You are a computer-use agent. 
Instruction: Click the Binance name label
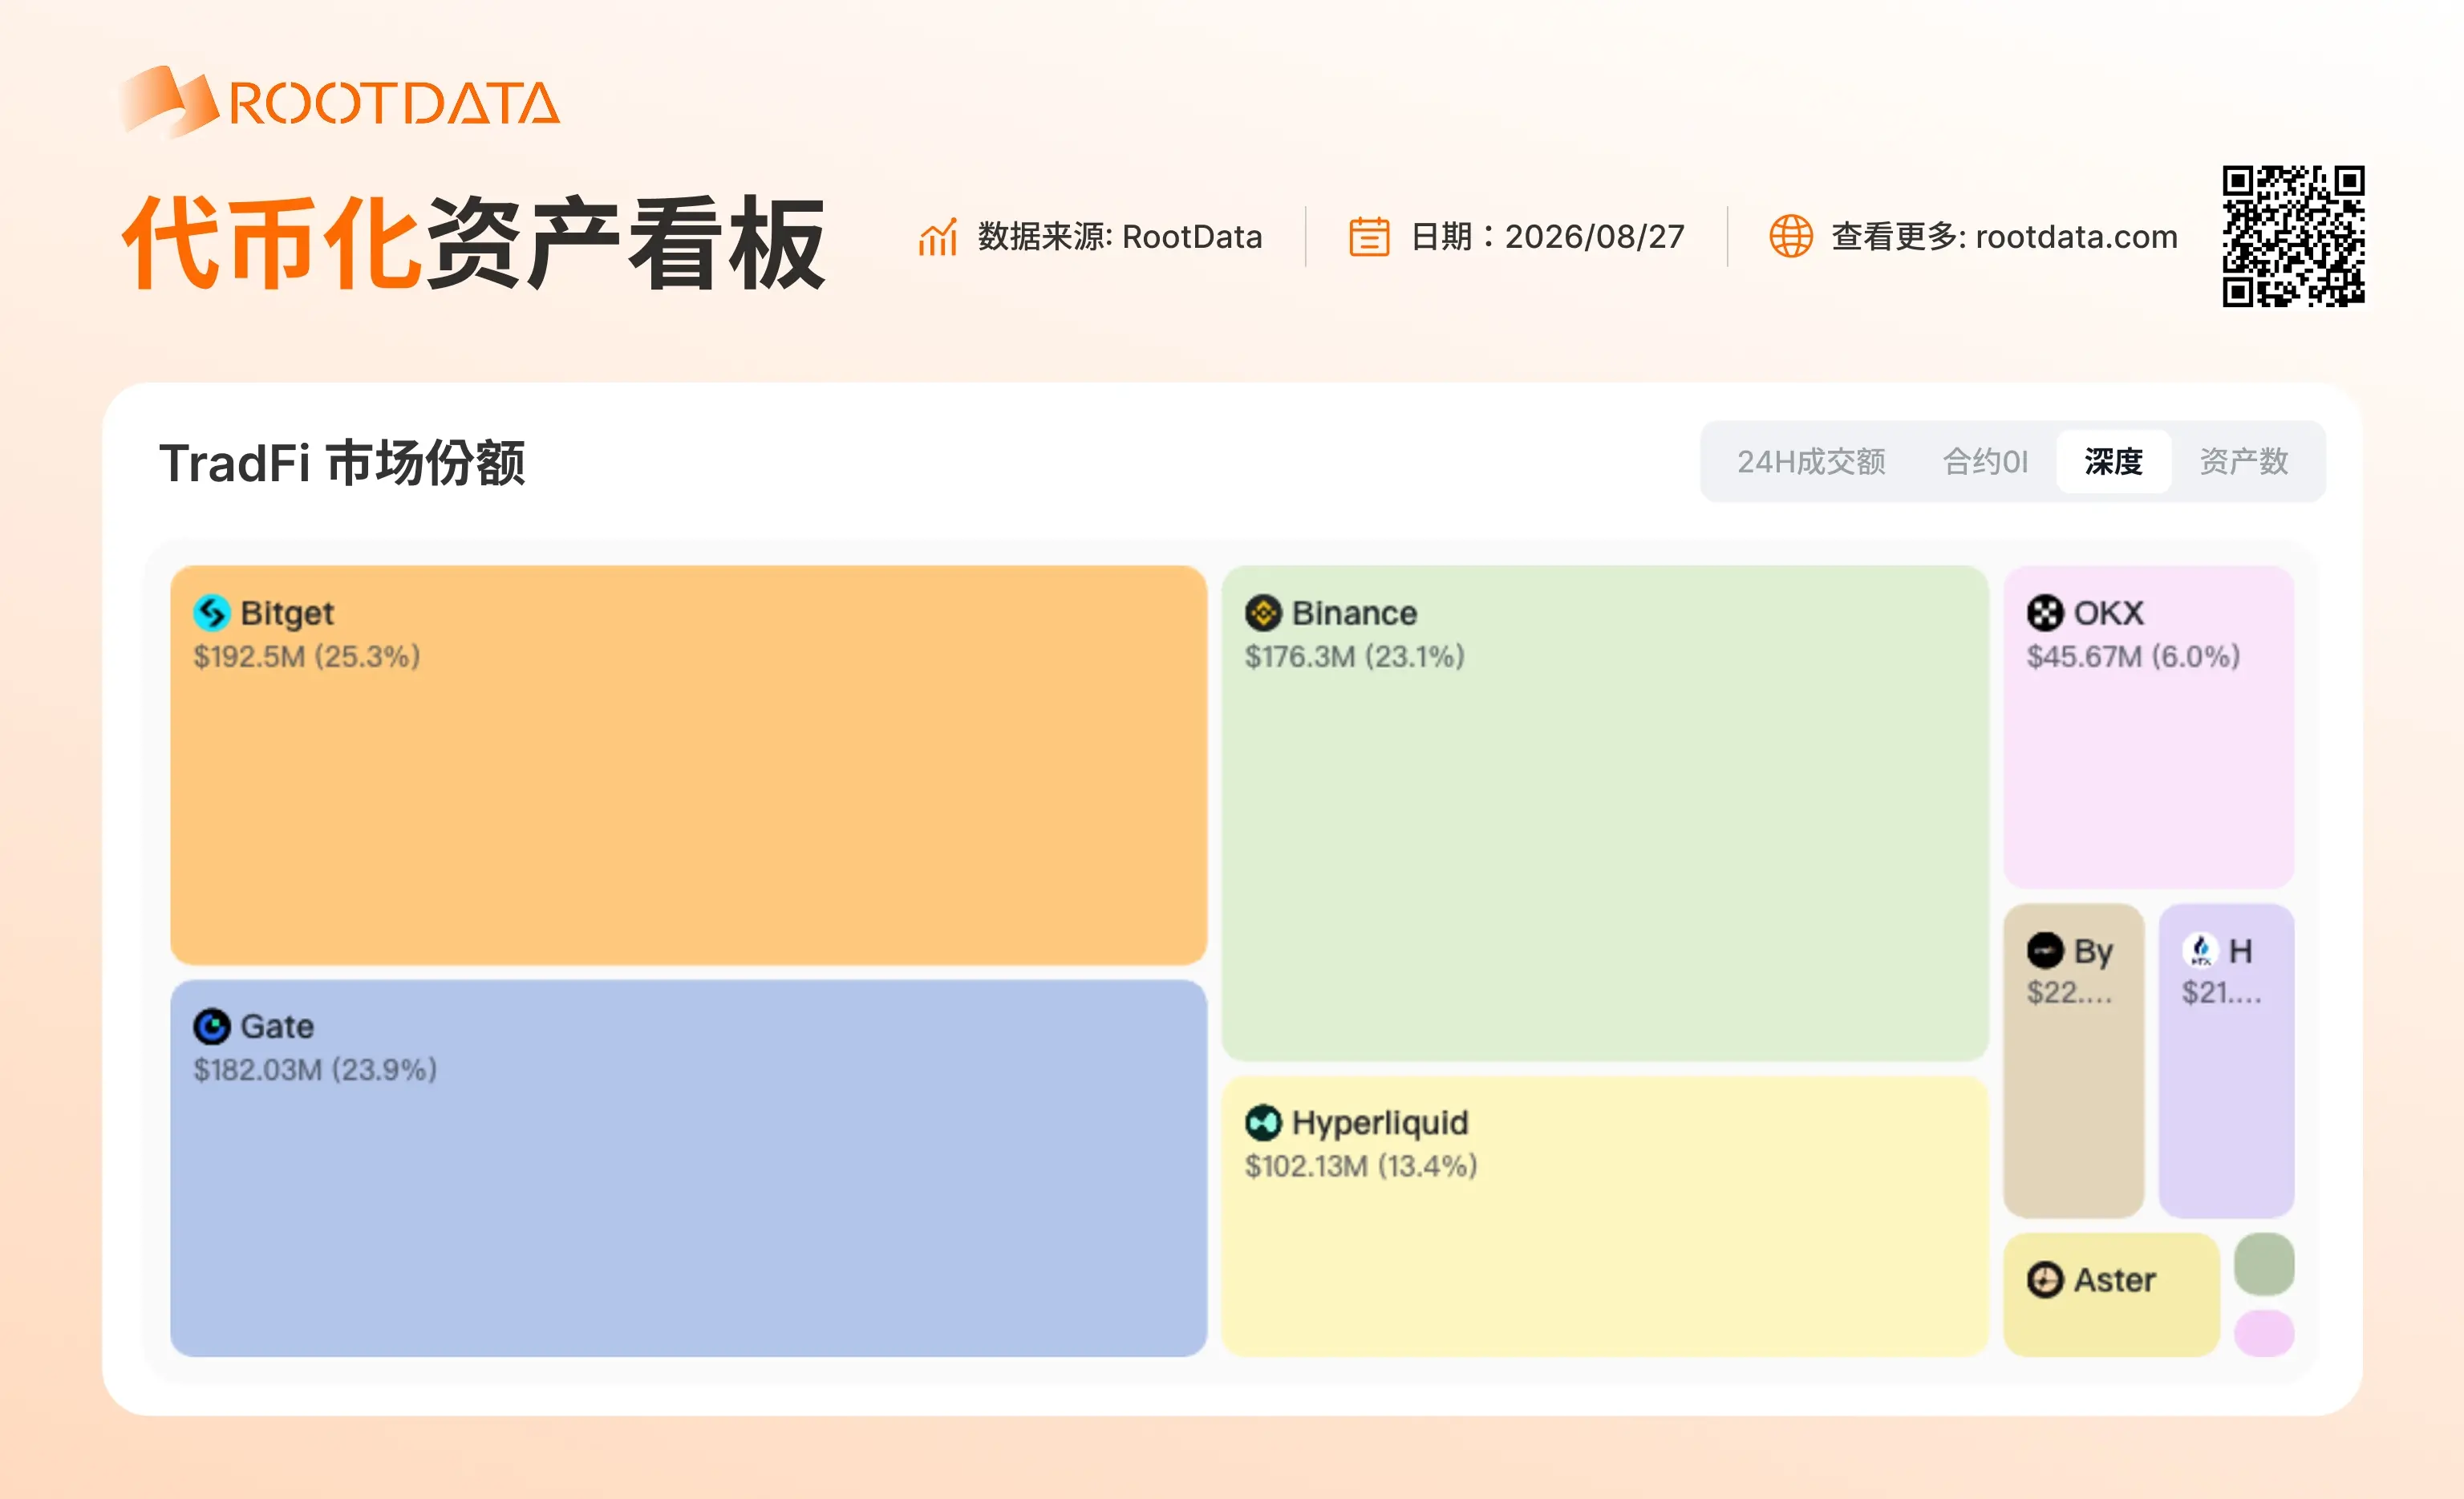coord(1354,613)
